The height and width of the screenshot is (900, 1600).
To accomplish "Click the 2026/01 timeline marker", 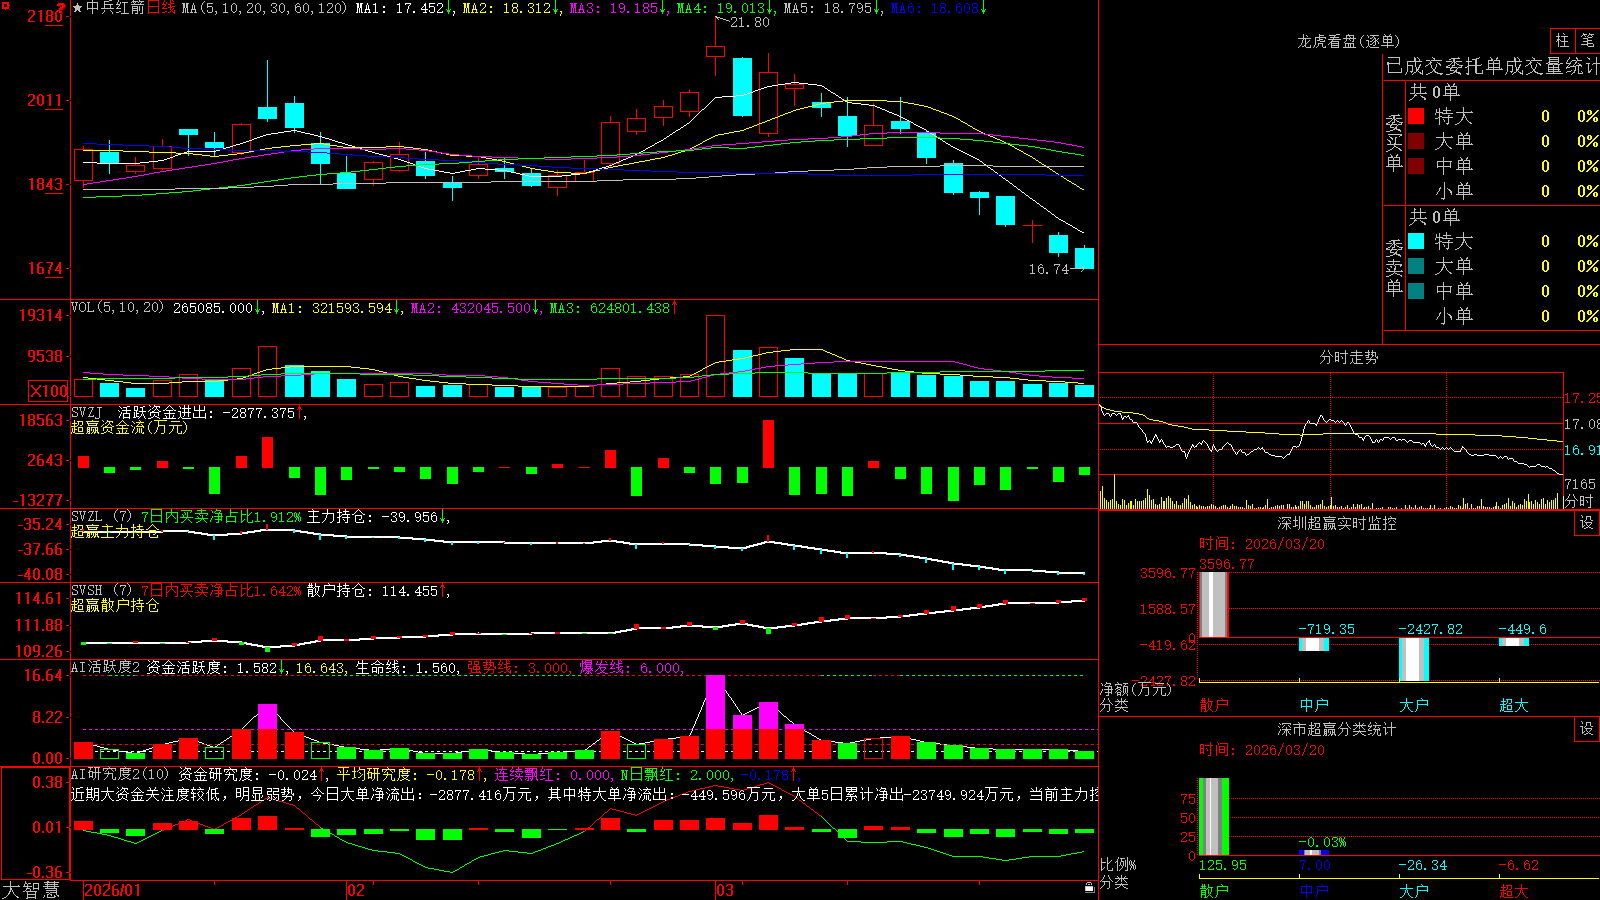I will click(113, 890).
